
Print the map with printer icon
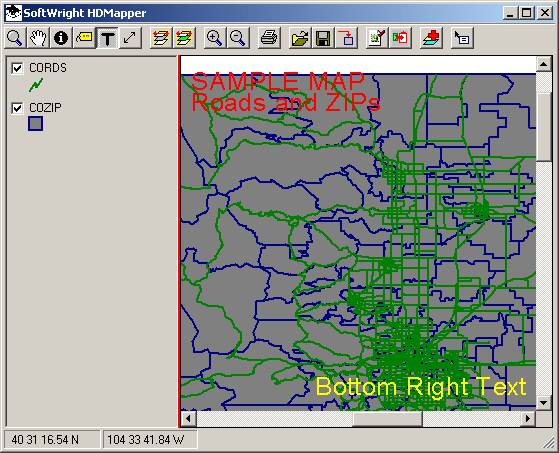click(x=269, y=38)
